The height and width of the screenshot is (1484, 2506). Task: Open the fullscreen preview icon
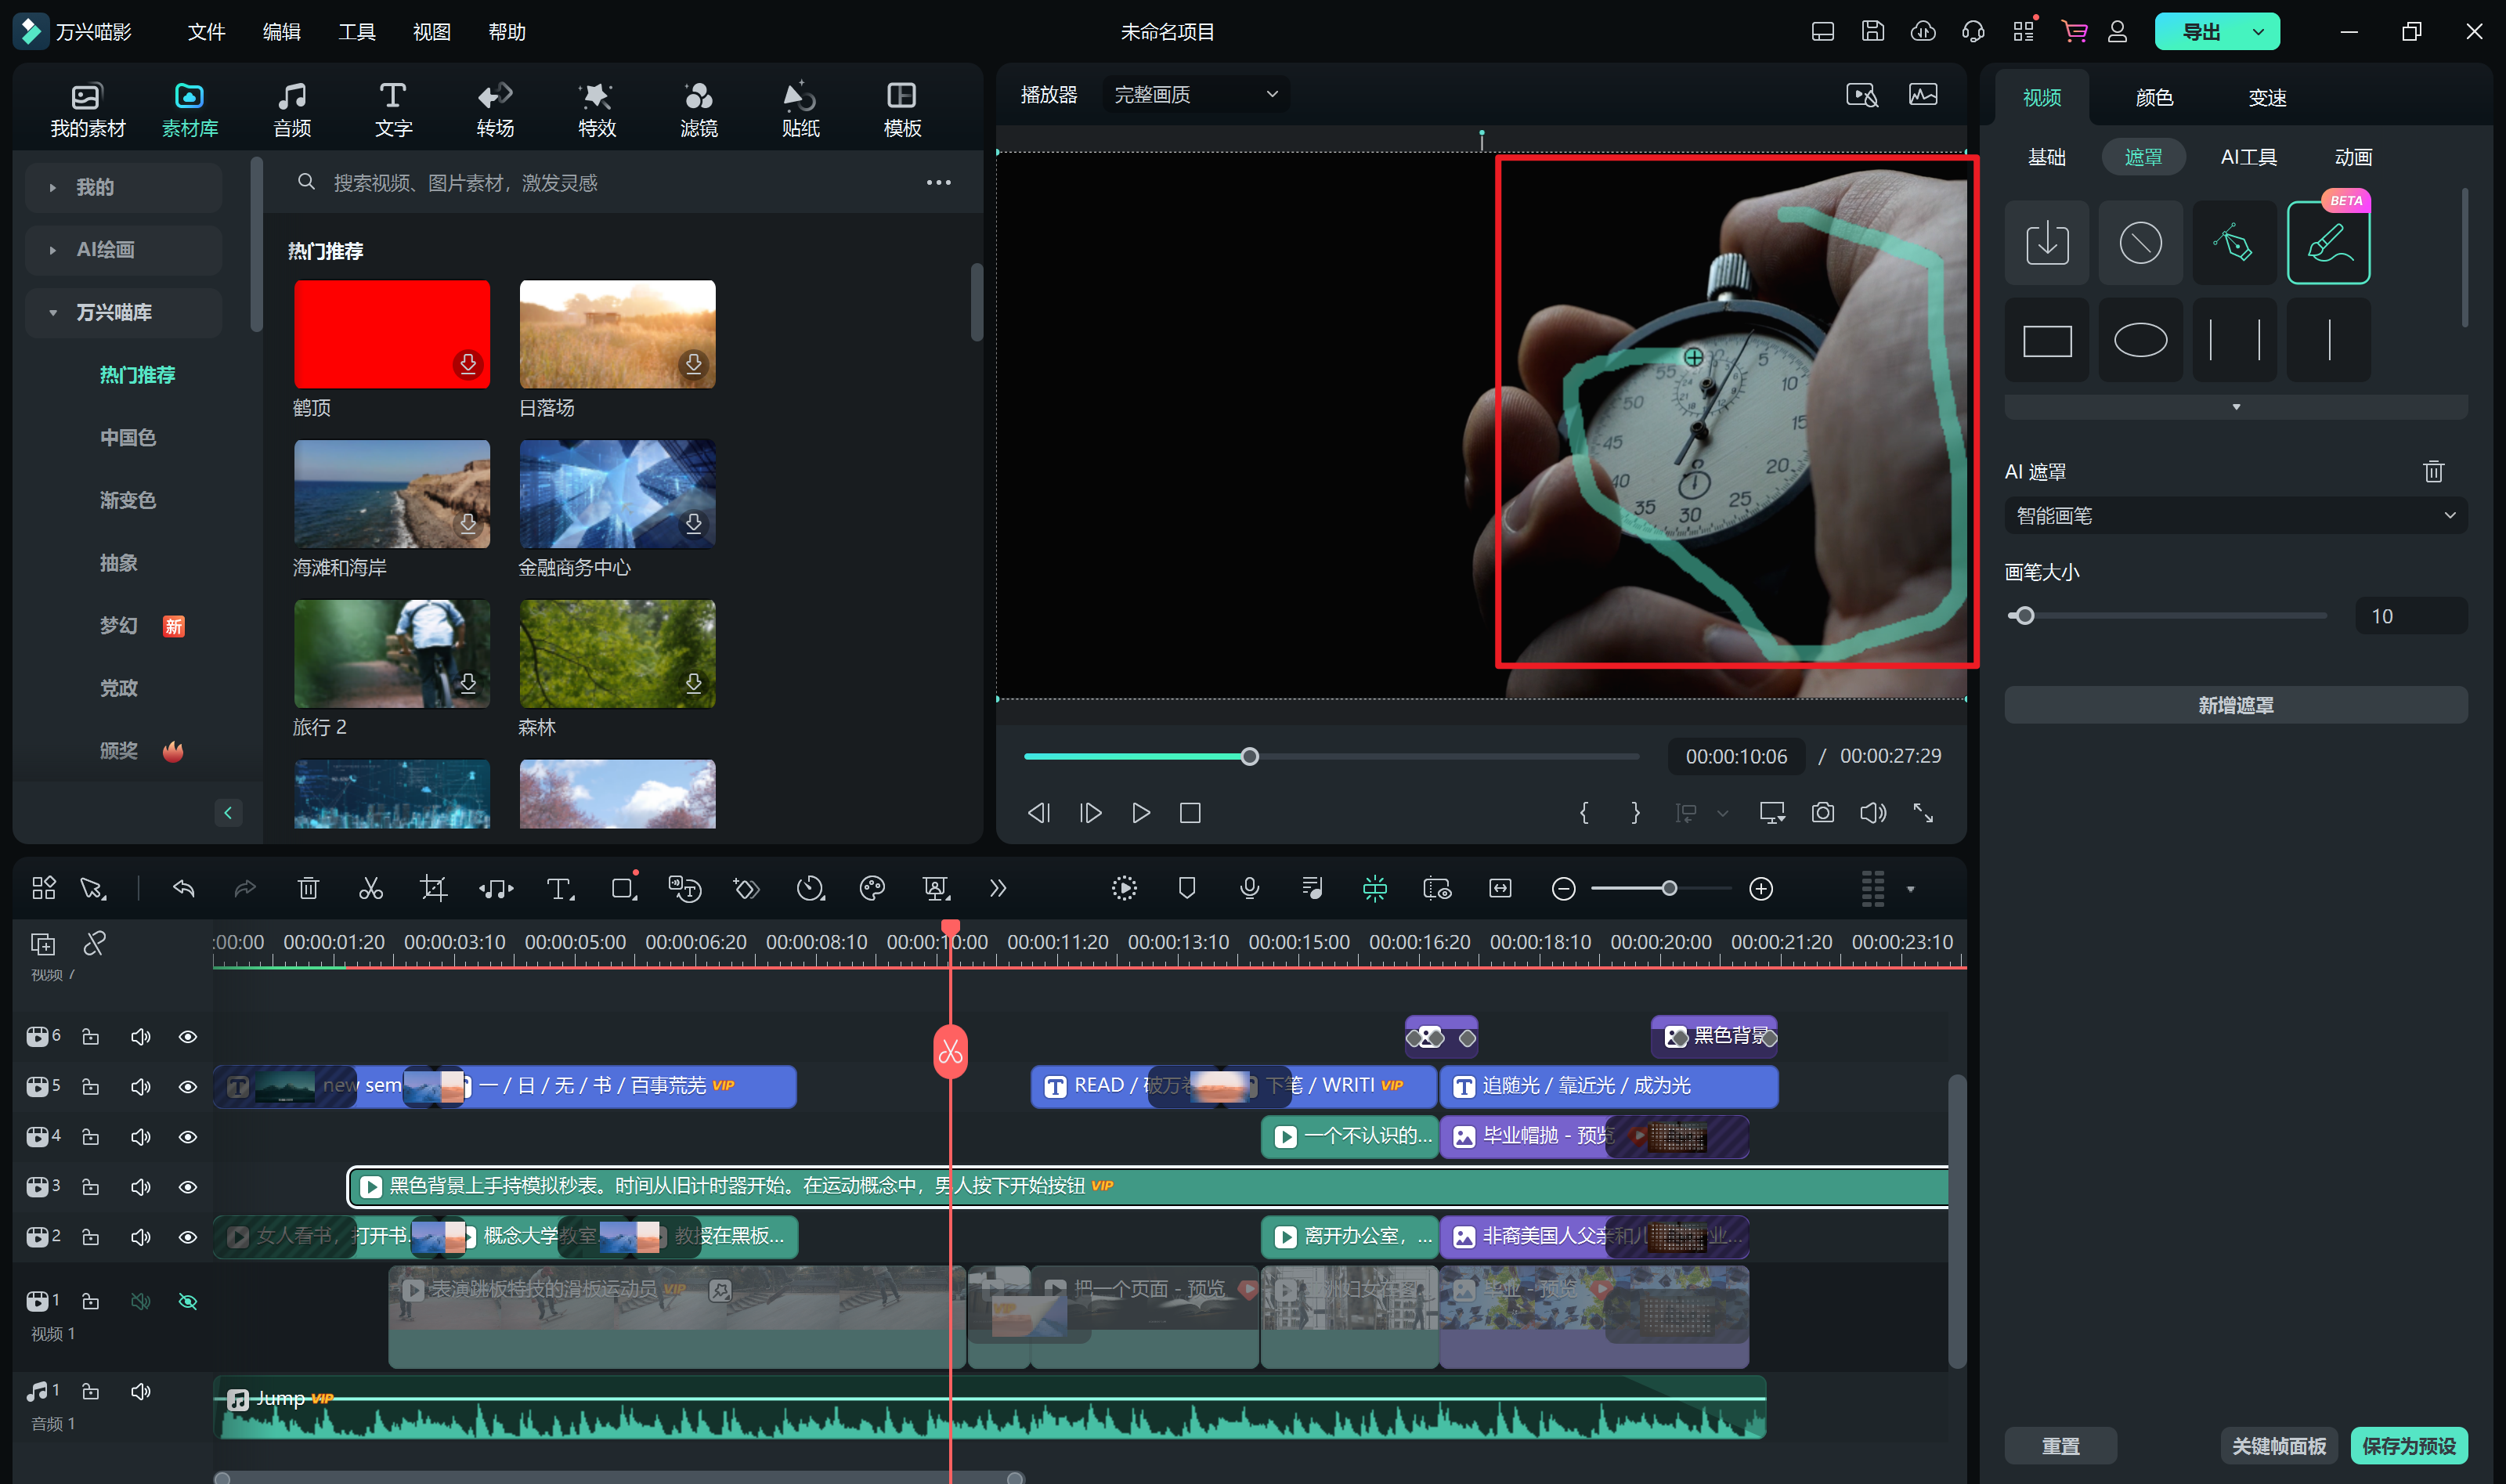tap(1923, 813)
